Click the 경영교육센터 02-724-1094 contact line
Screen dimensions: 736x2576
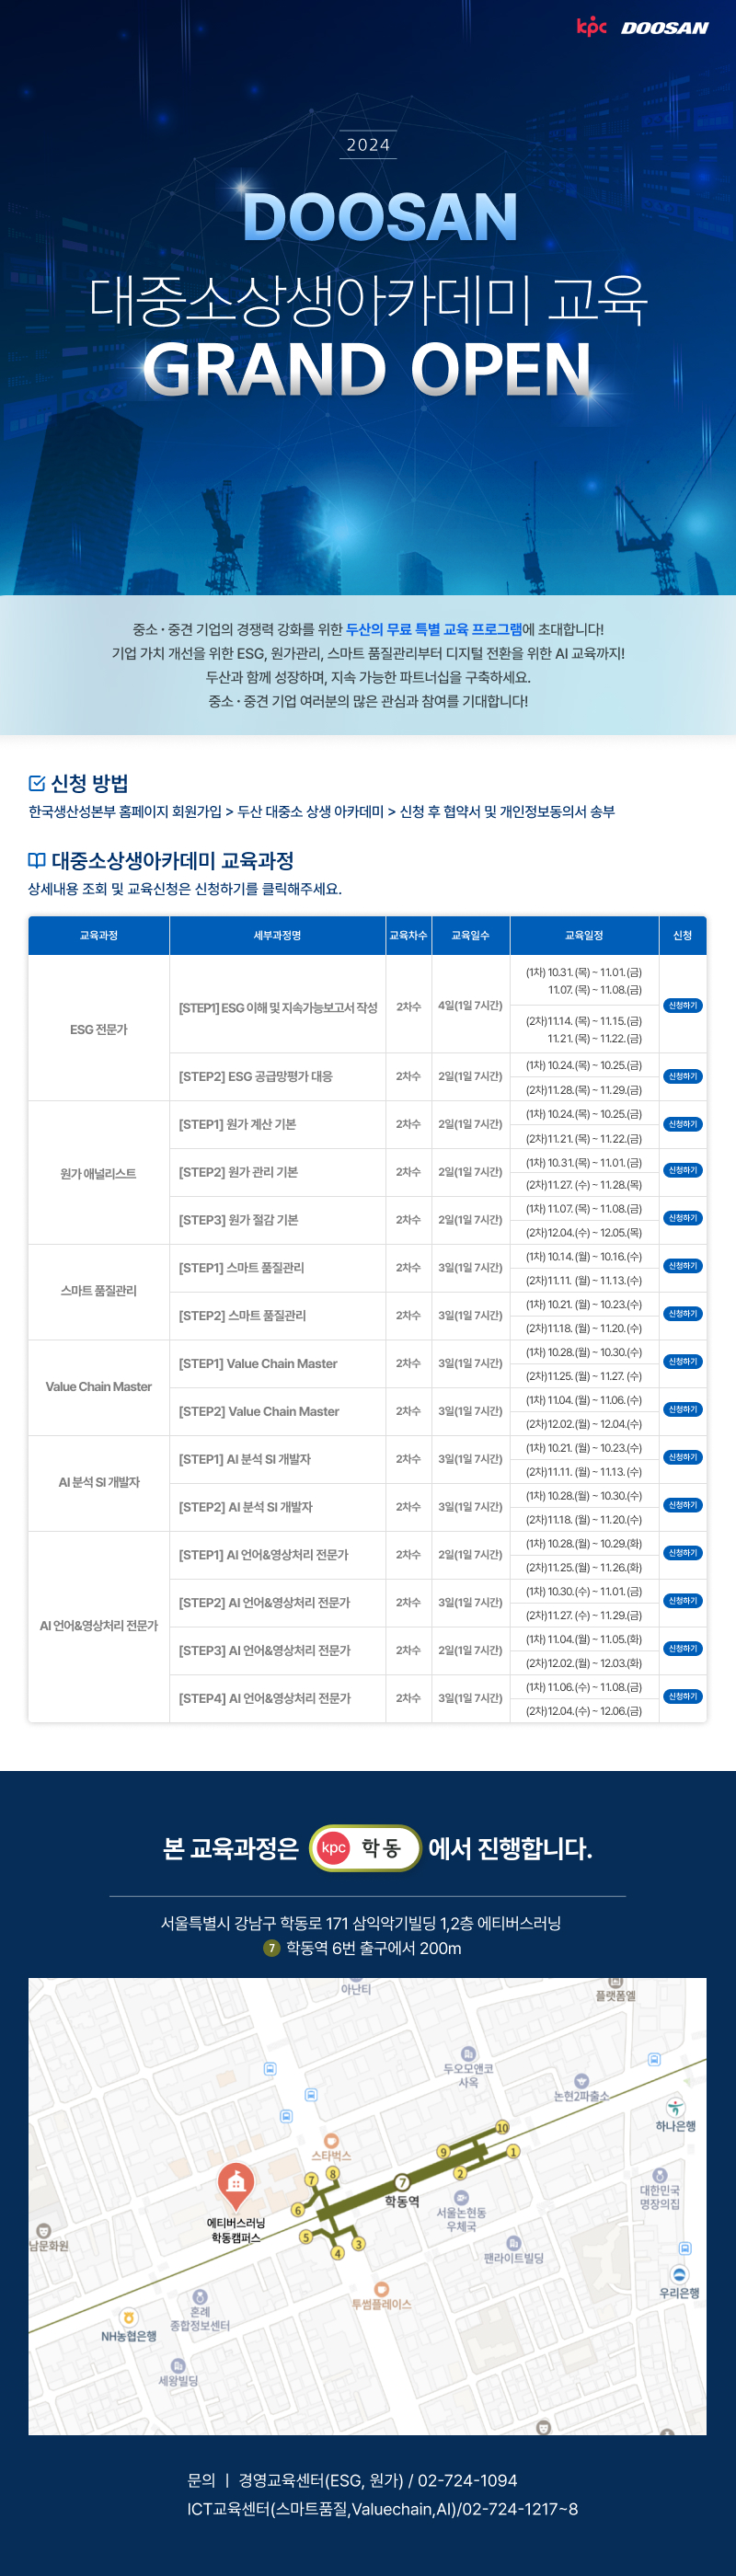point(352,2480)
